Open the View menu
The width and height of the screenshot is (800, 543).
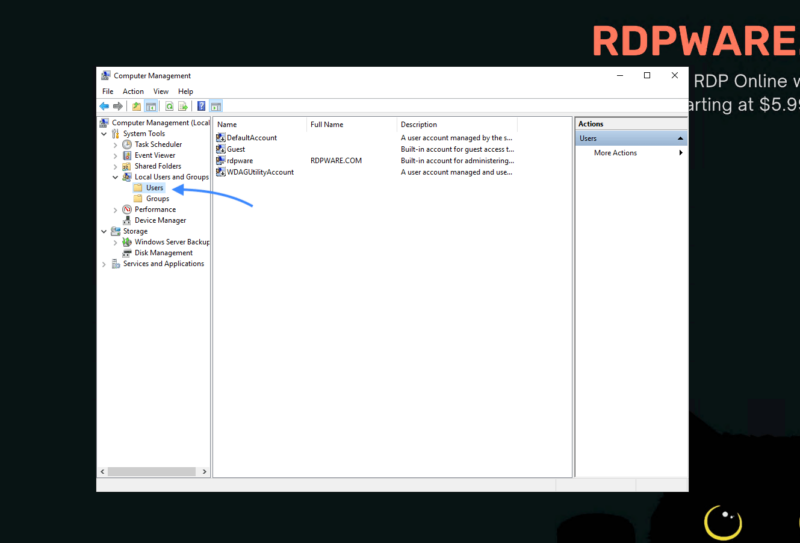[161, 91]
